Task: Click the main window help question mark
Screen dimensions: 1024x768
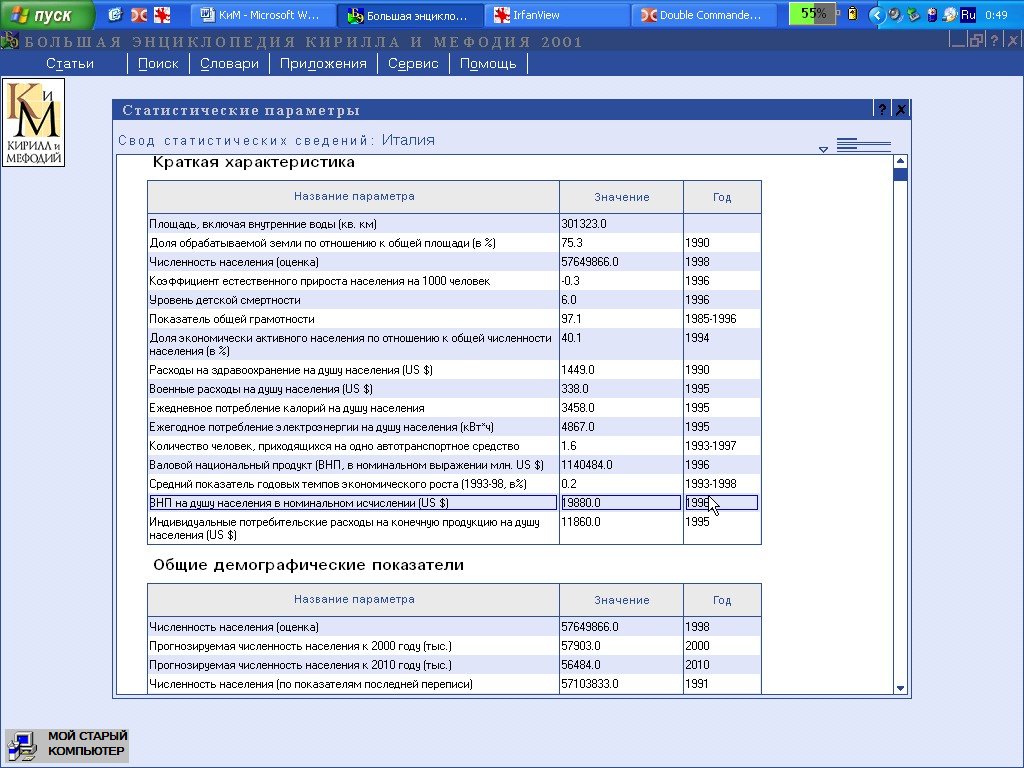Action: click(x=993, y=41)
